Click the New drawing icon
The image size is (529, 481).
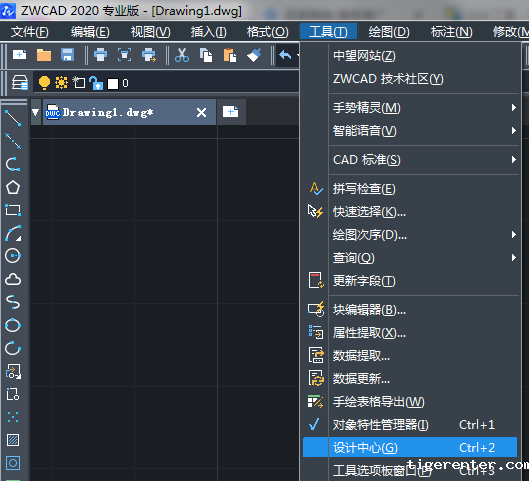[19, 55]
